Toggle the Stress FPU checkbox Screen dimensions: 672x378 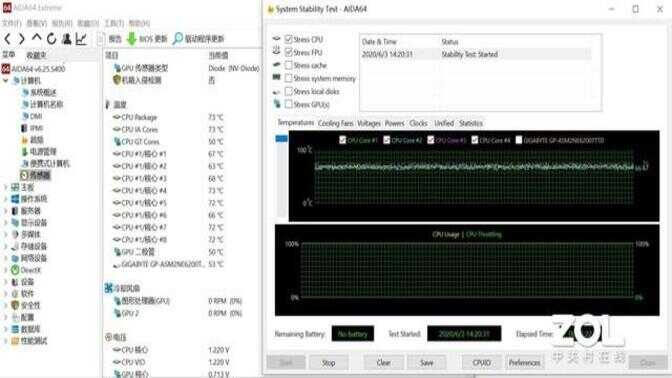(x=288, y=52)
